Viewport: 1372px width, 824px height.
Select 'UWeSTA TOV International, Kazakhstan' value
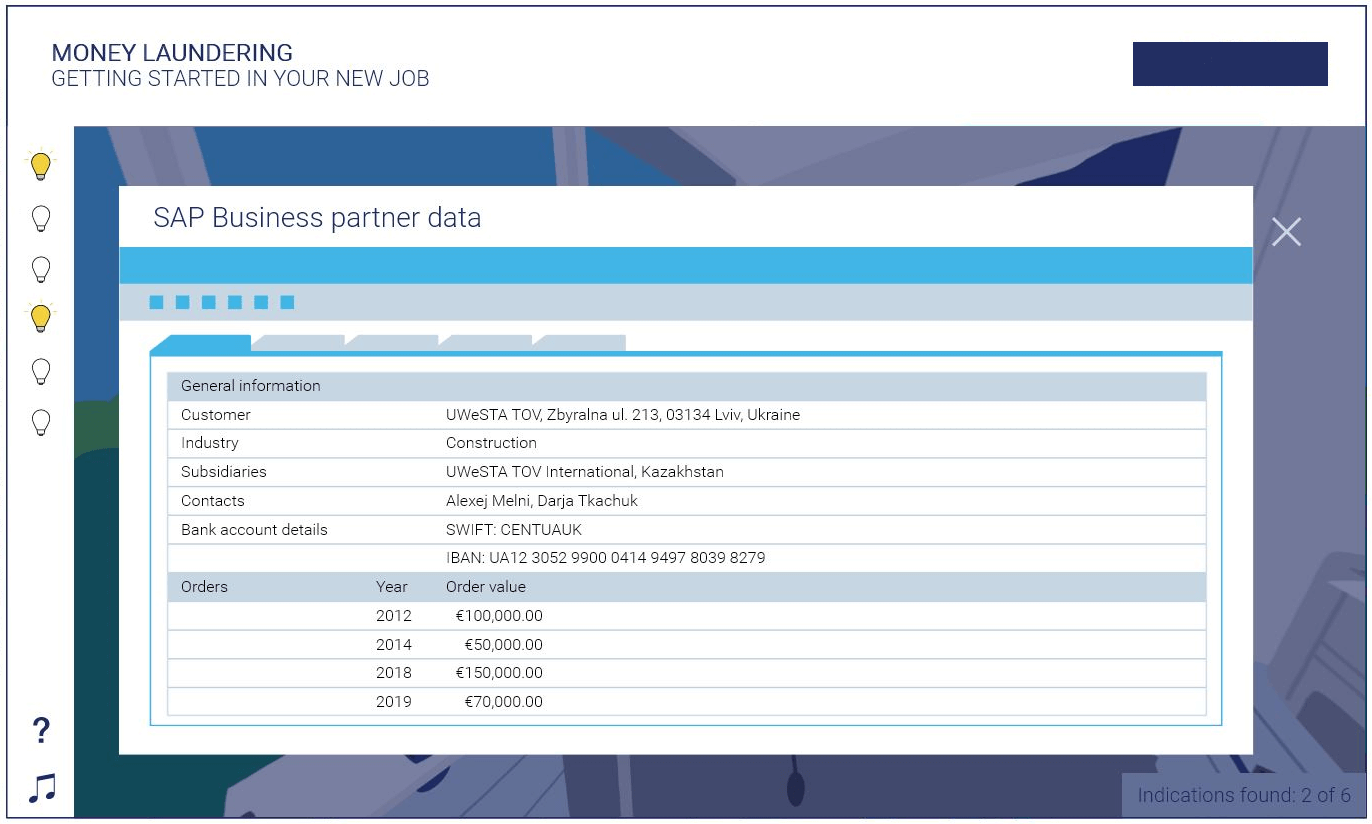(x=585, y=471)
